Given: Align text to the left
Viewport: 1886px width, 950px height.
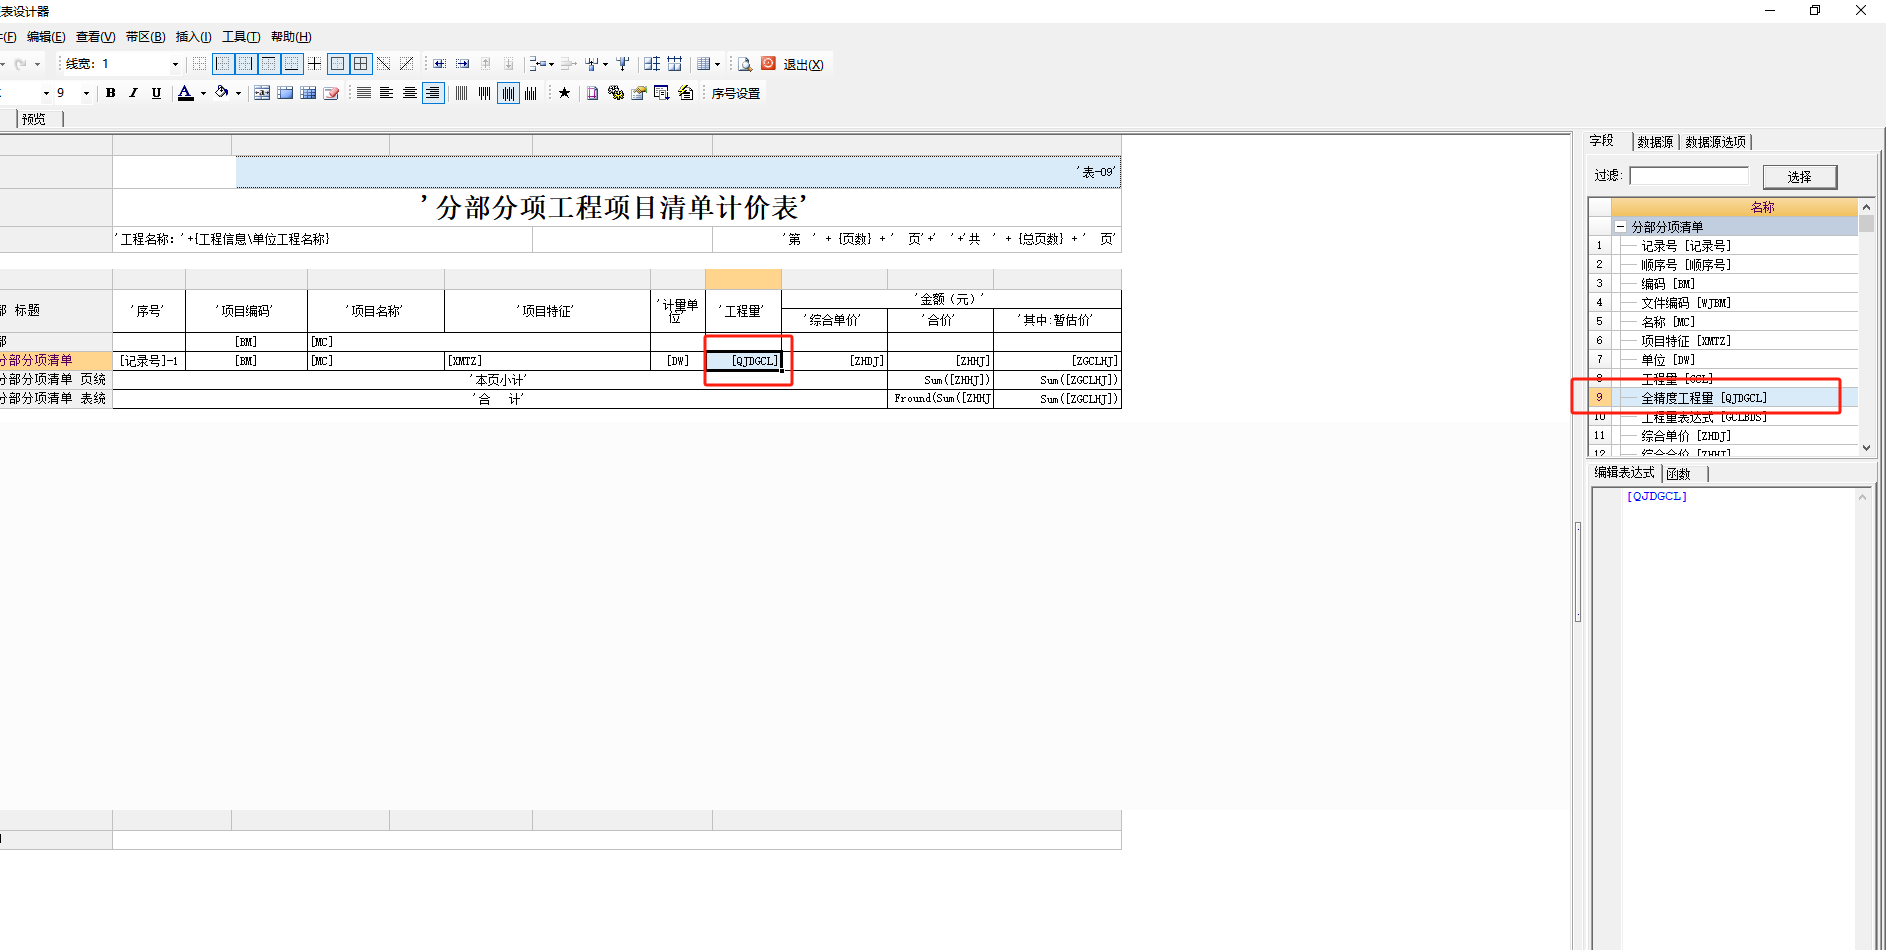Looking at the screenshot, I should pos(386,93).
